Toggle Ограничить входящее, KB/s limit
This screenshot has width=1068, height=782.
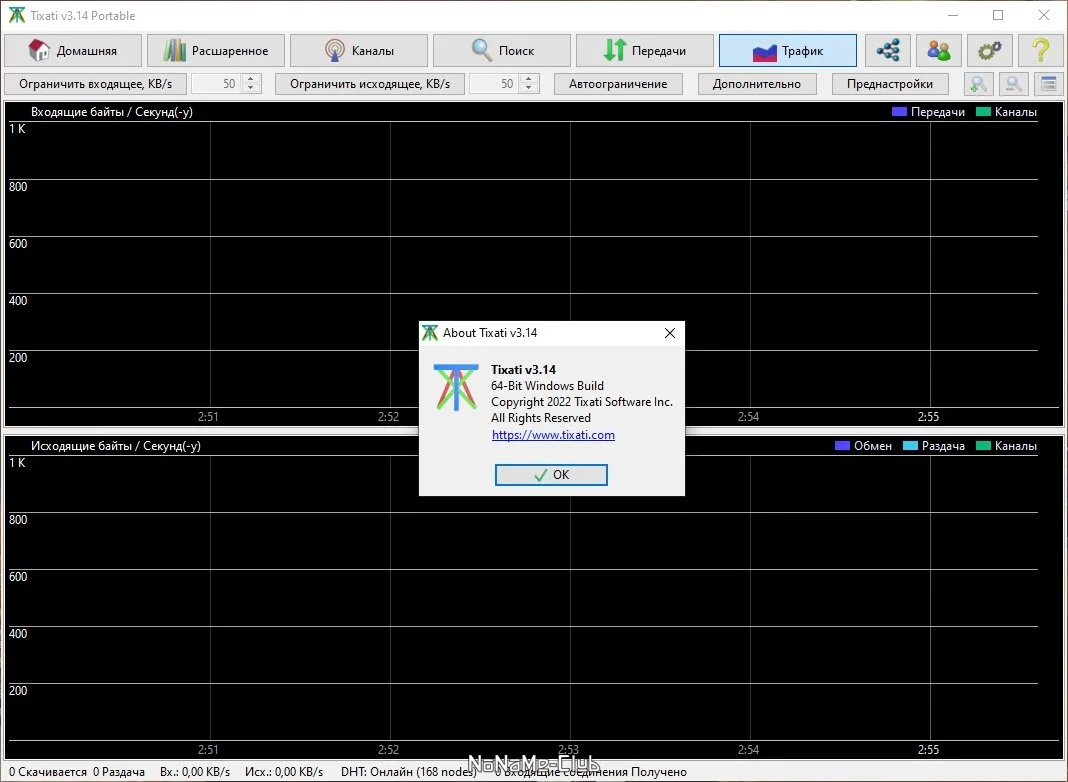pyautogui.click(x=95, y=84)
